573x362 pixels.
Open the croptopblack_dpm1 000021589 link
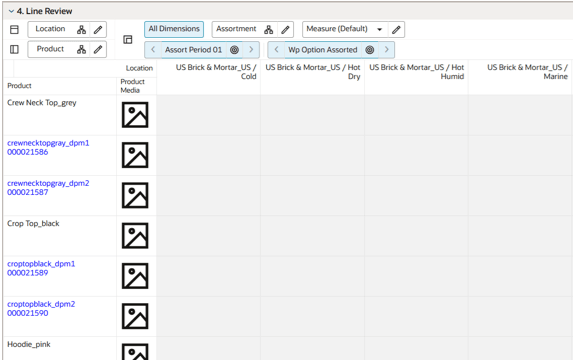tap(41, 268)
